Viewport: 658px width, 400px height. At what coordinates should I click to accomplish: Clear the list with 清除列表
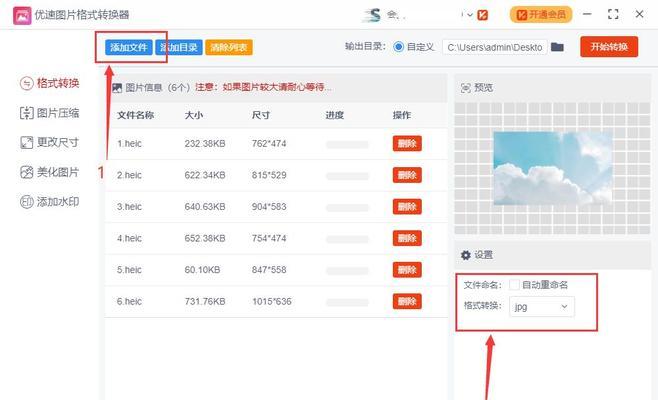point(229,47)
